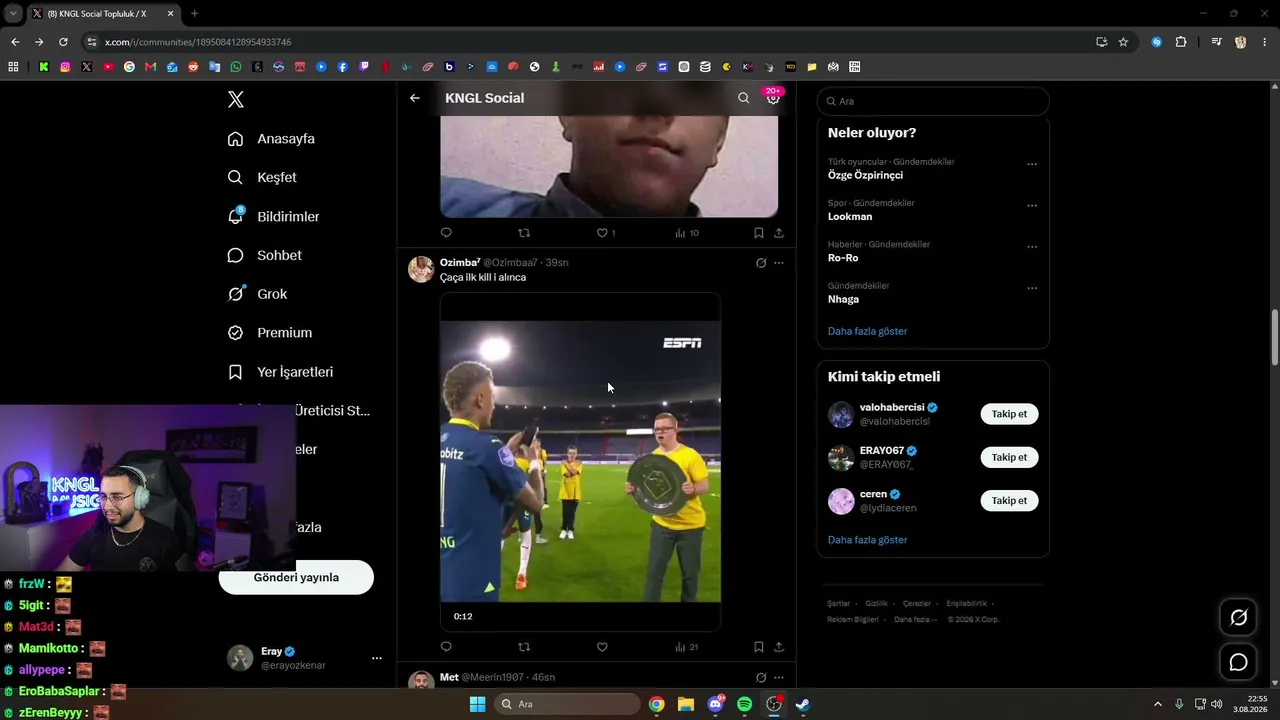Reply to the post above Ozimba's
The height and width of the screenshot is (720, 1280).
(x=446, y=233)
